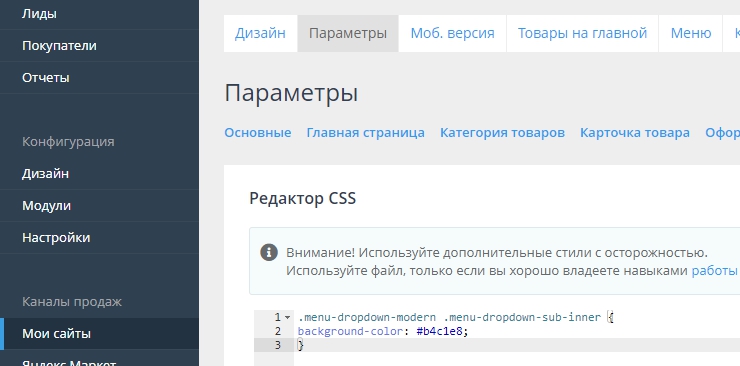Follow the 'работы' link in warning

click(x=715, y=271)
